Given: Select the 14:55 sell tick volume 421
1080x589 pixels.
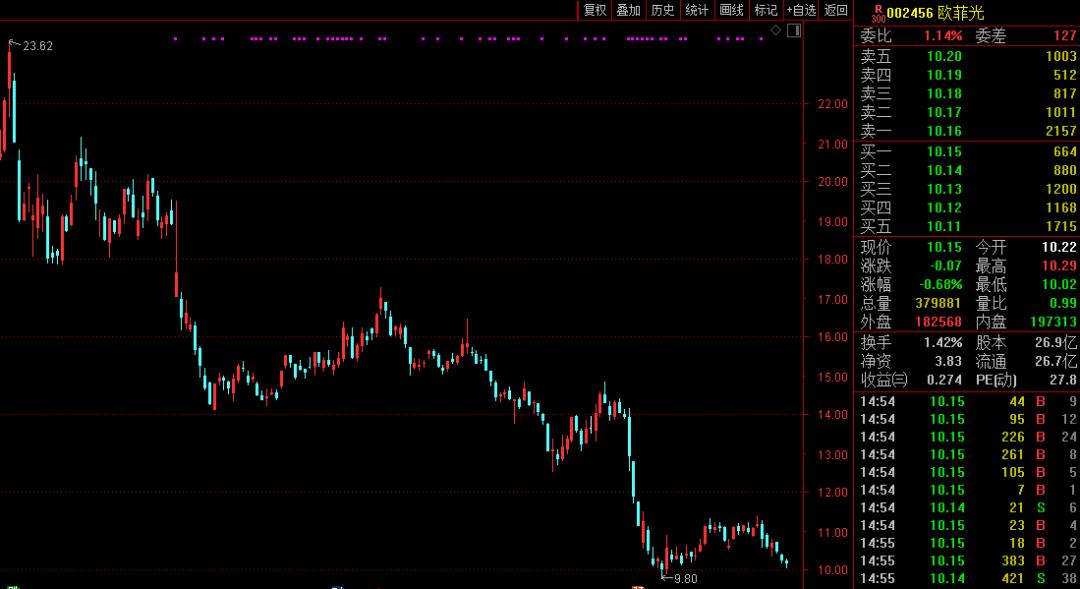Looking at the screenshot, I should click(x=968, y=579).
